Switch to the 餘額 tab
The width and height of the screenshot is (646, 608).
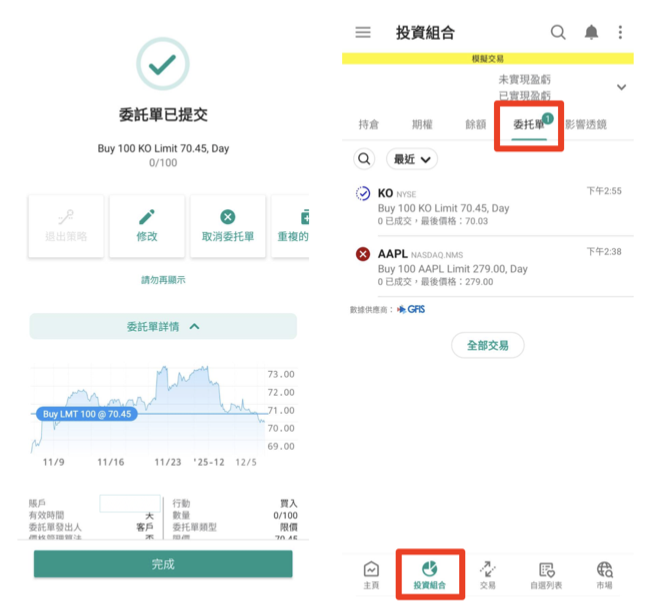coord(476,124)
